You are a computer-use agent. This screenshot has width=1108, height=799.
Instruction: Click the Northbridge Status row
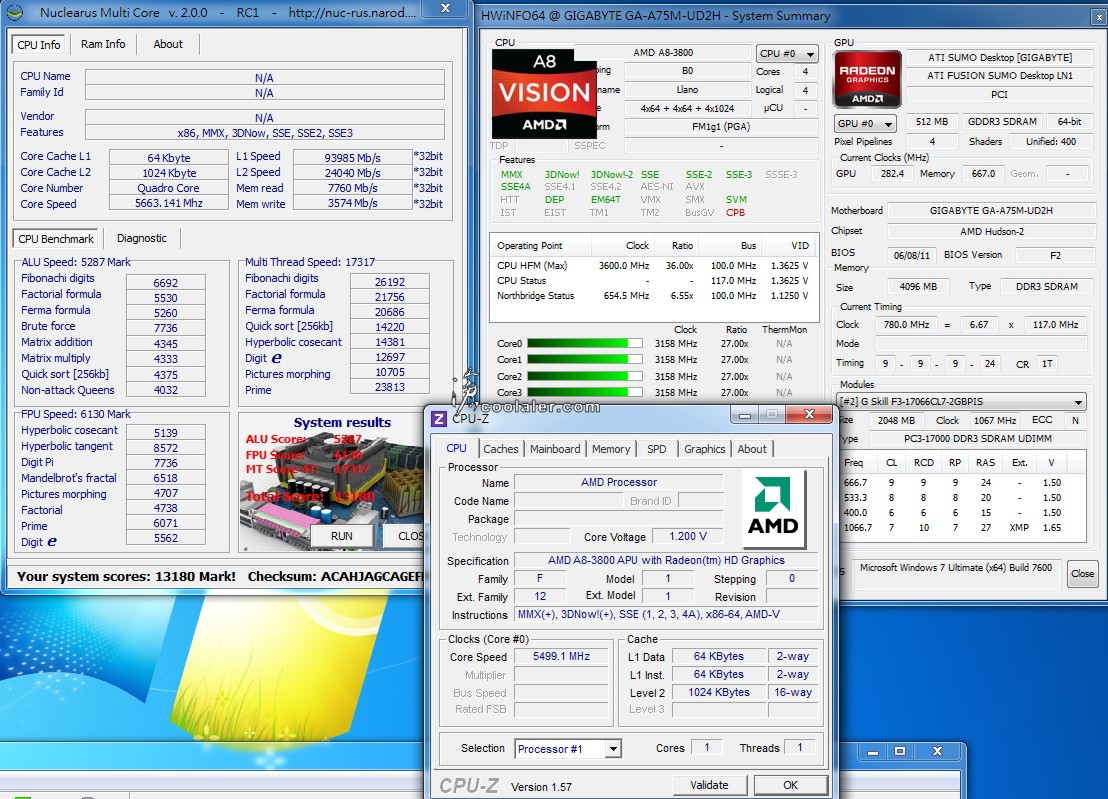[652, 296]
